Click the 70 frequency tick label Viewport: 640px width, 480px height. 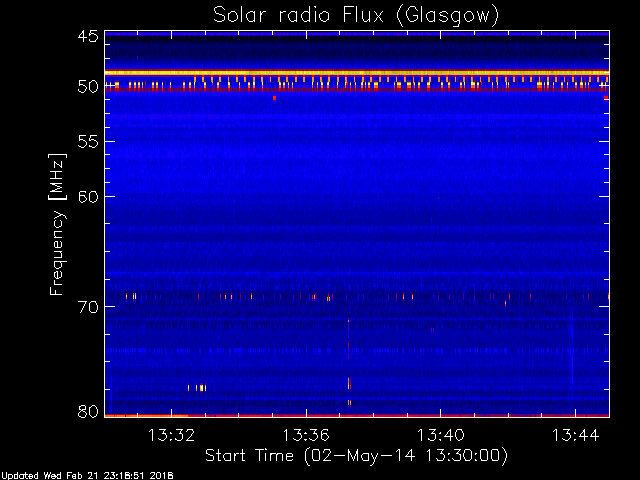(x=88, y=307)
